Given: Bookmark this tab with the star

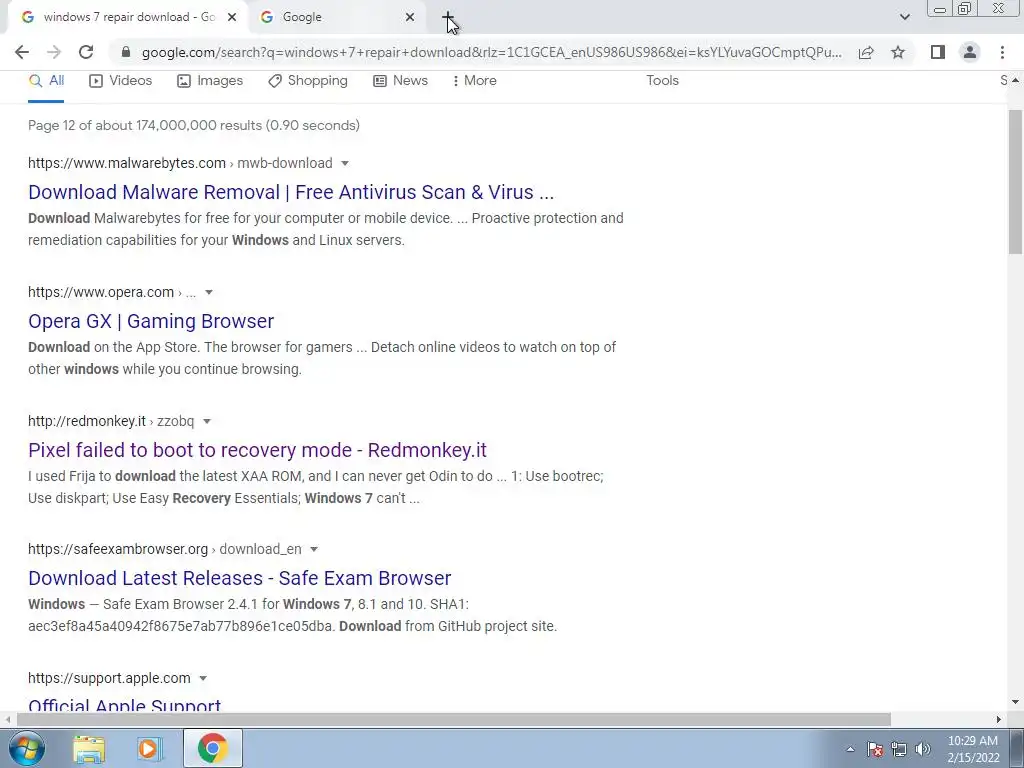Looking at the screenshot, I should [898, 52].
